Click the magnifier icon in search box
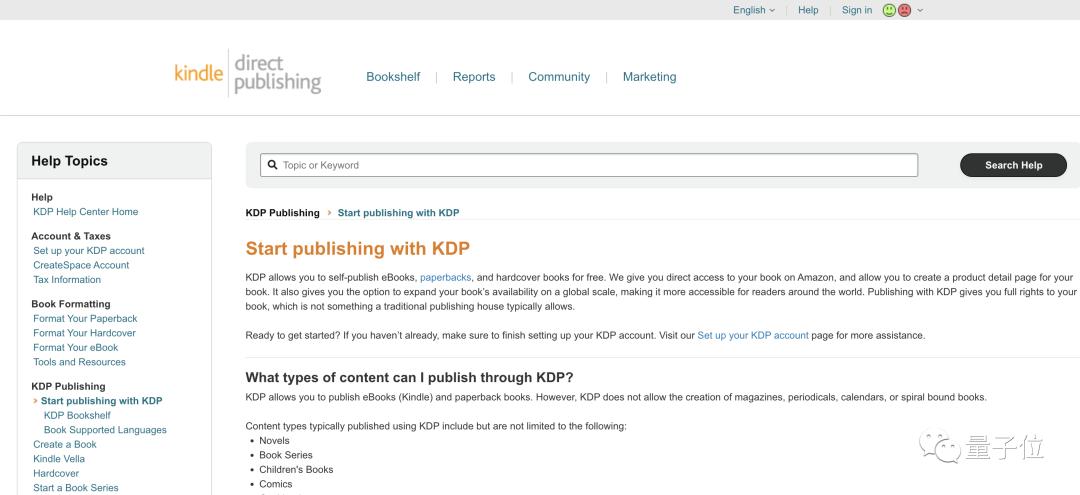 pos(272,165)
